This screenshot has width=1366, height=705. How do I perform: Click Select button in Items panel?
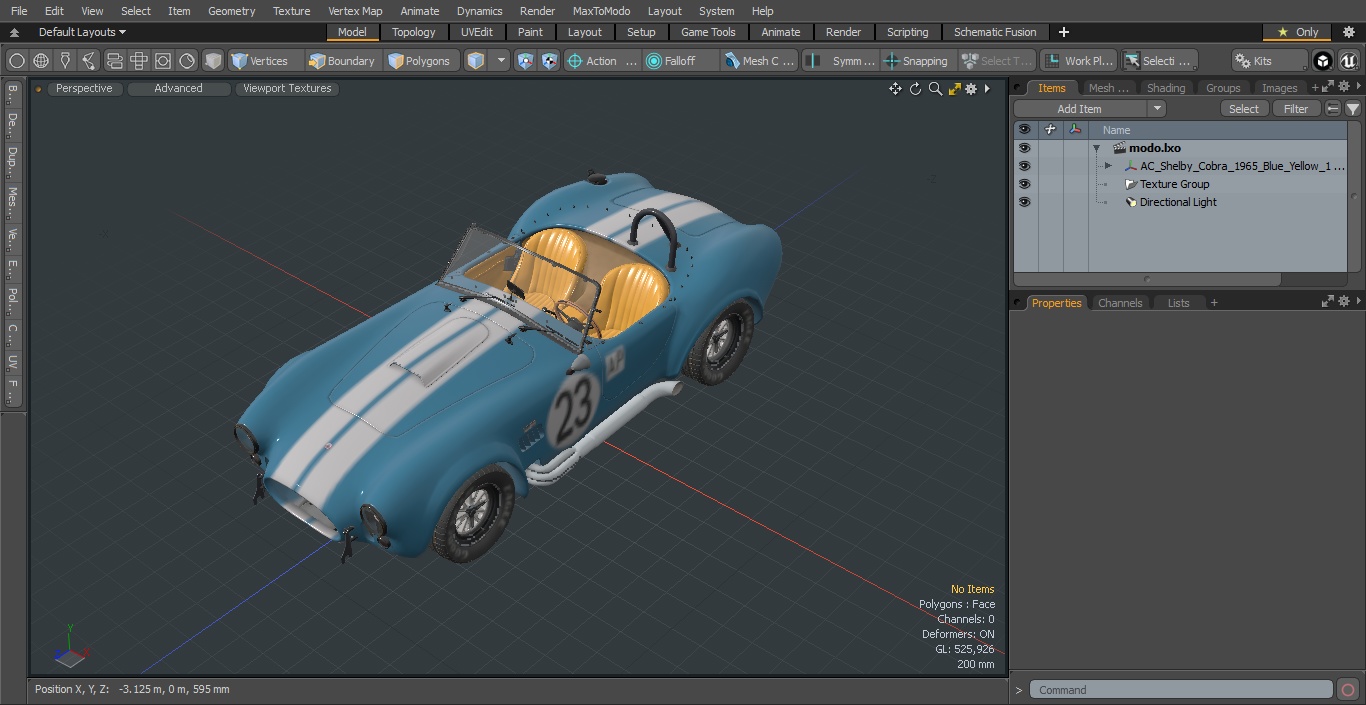(x=1244, y=109)
